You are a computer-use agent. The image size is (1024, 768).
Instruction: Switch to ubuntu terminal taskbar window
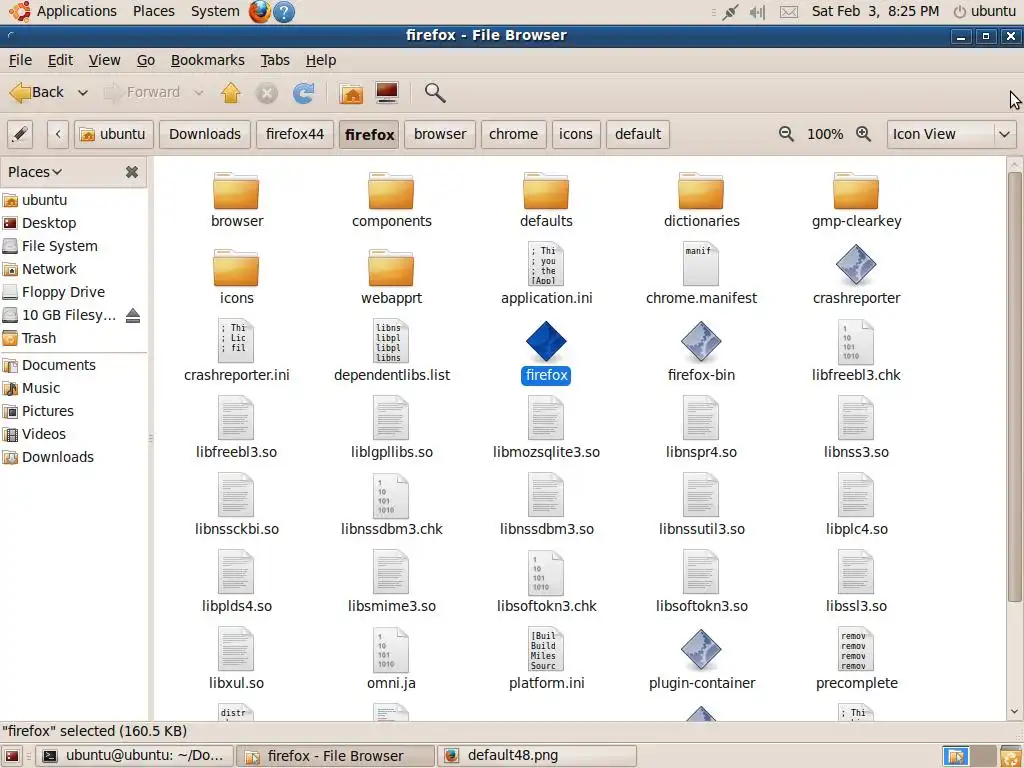point(134,756)
